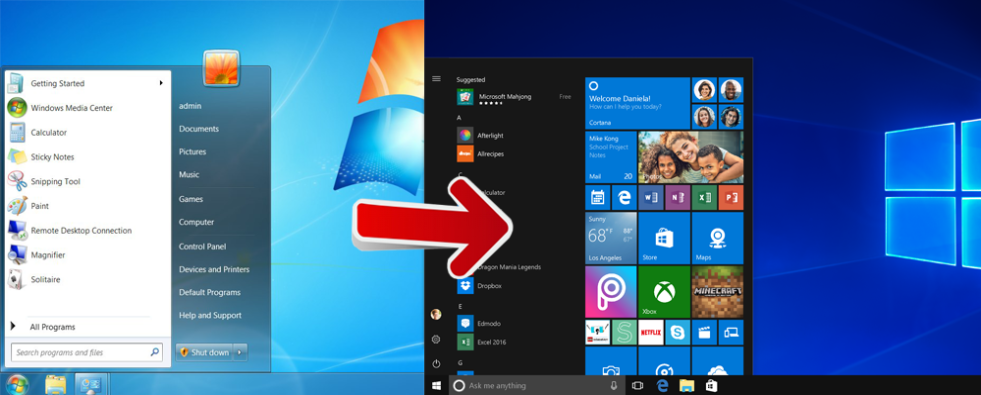Image resolution: width=981 pixels, height=395 pixels.
Task: Open Calculator from the Windows 7 menu
Action: click(x=88, y=132)
